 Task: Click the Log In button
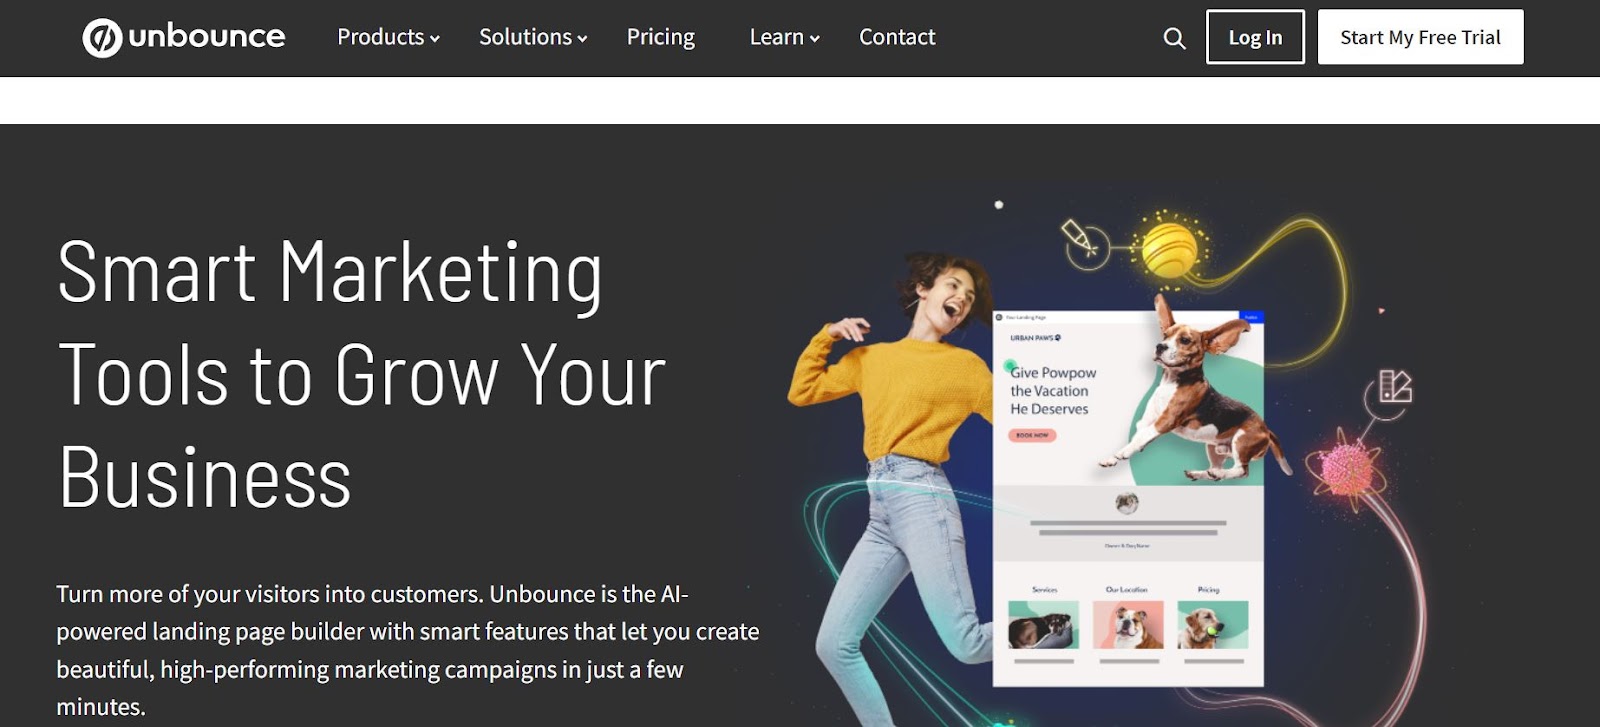pyautogui.click(x=1255, y=37)
